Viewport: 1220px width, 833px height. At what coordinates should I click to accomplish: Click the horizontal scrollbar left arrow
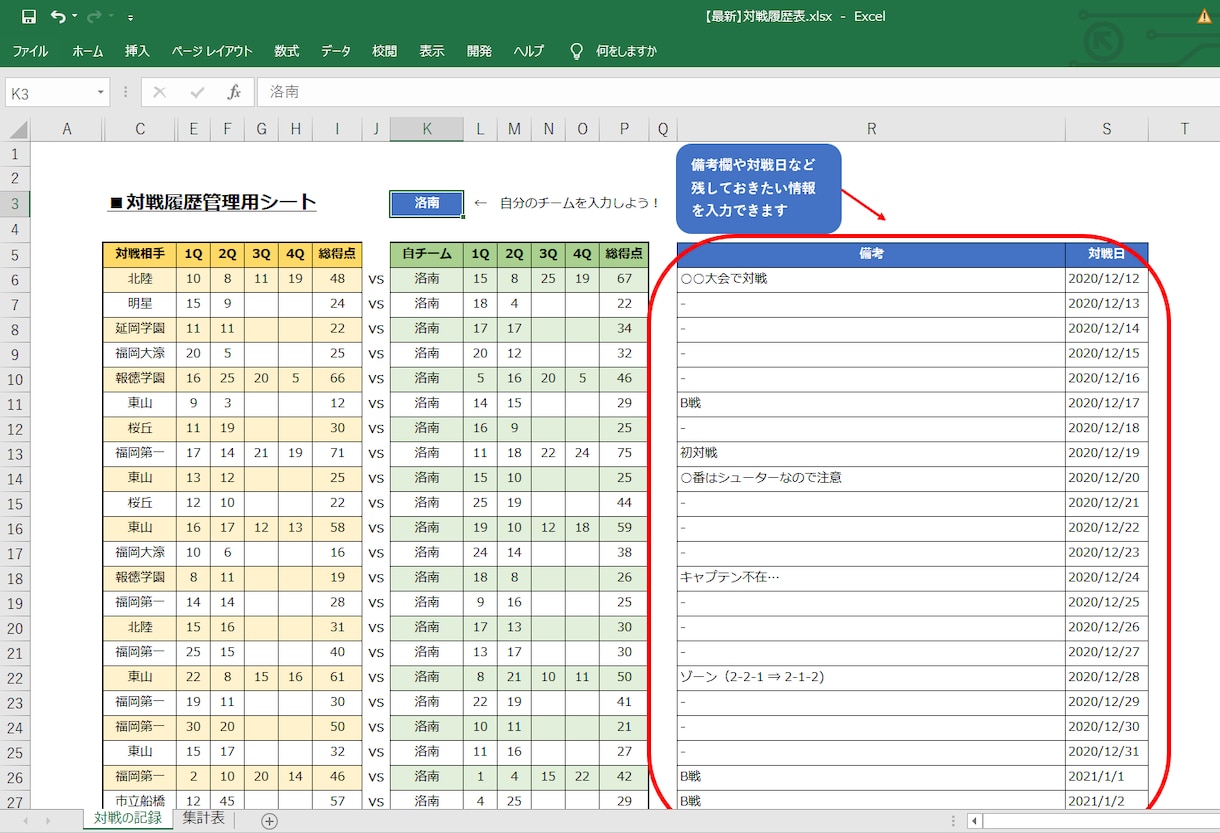tap(975, 821)
